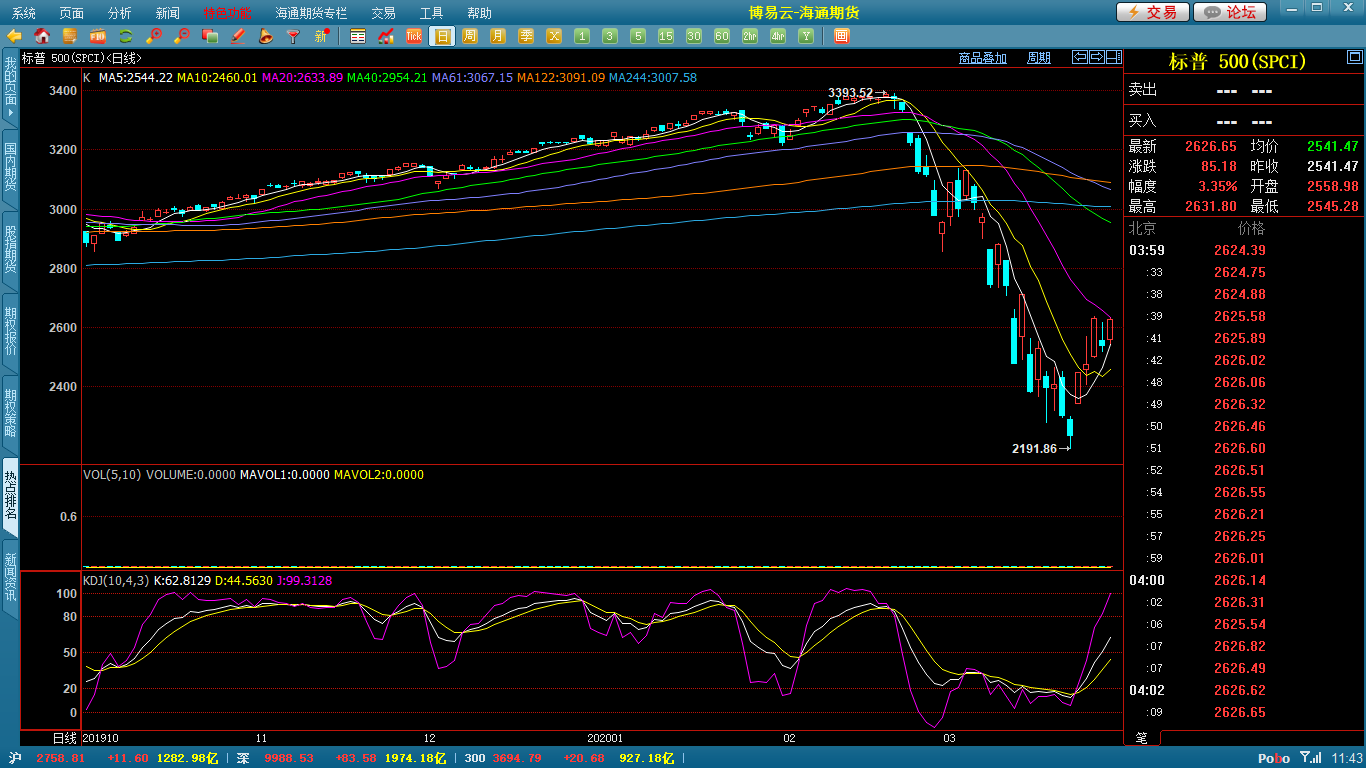Click the 日线 label at chart bottom
The height and width of the screenshot is (768, 1366).
point(64,738)
